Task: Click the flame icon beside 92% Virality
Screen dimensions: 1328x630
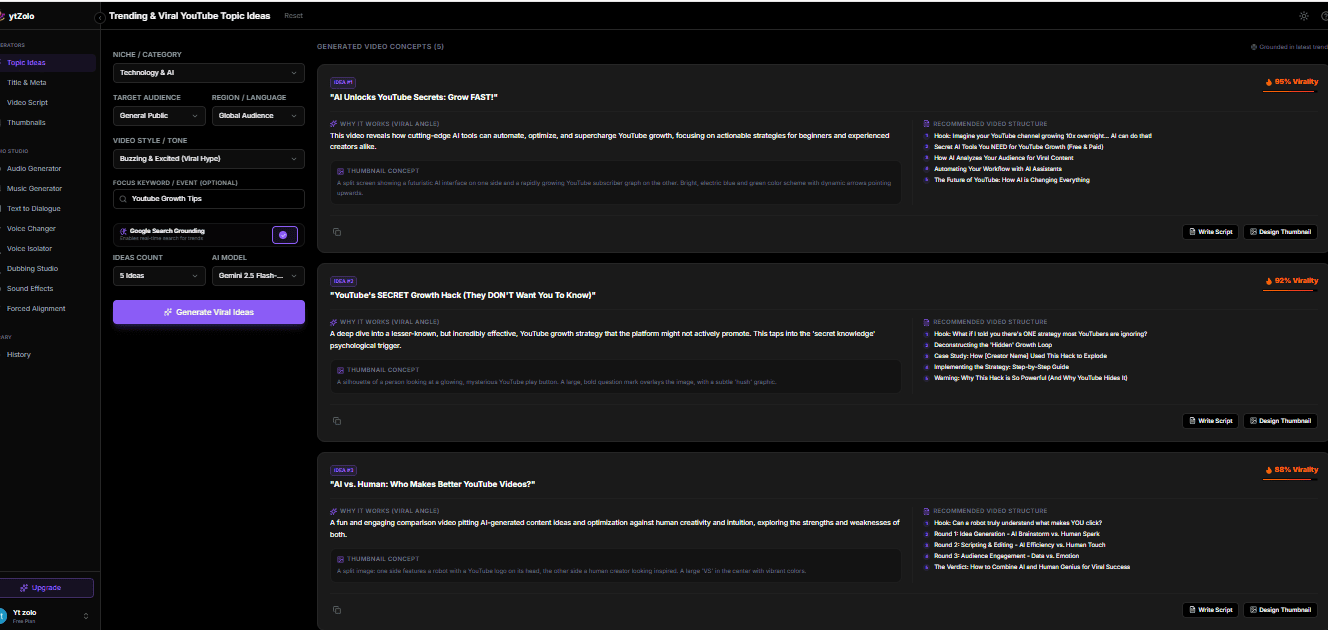Action: pos(1268,281)
